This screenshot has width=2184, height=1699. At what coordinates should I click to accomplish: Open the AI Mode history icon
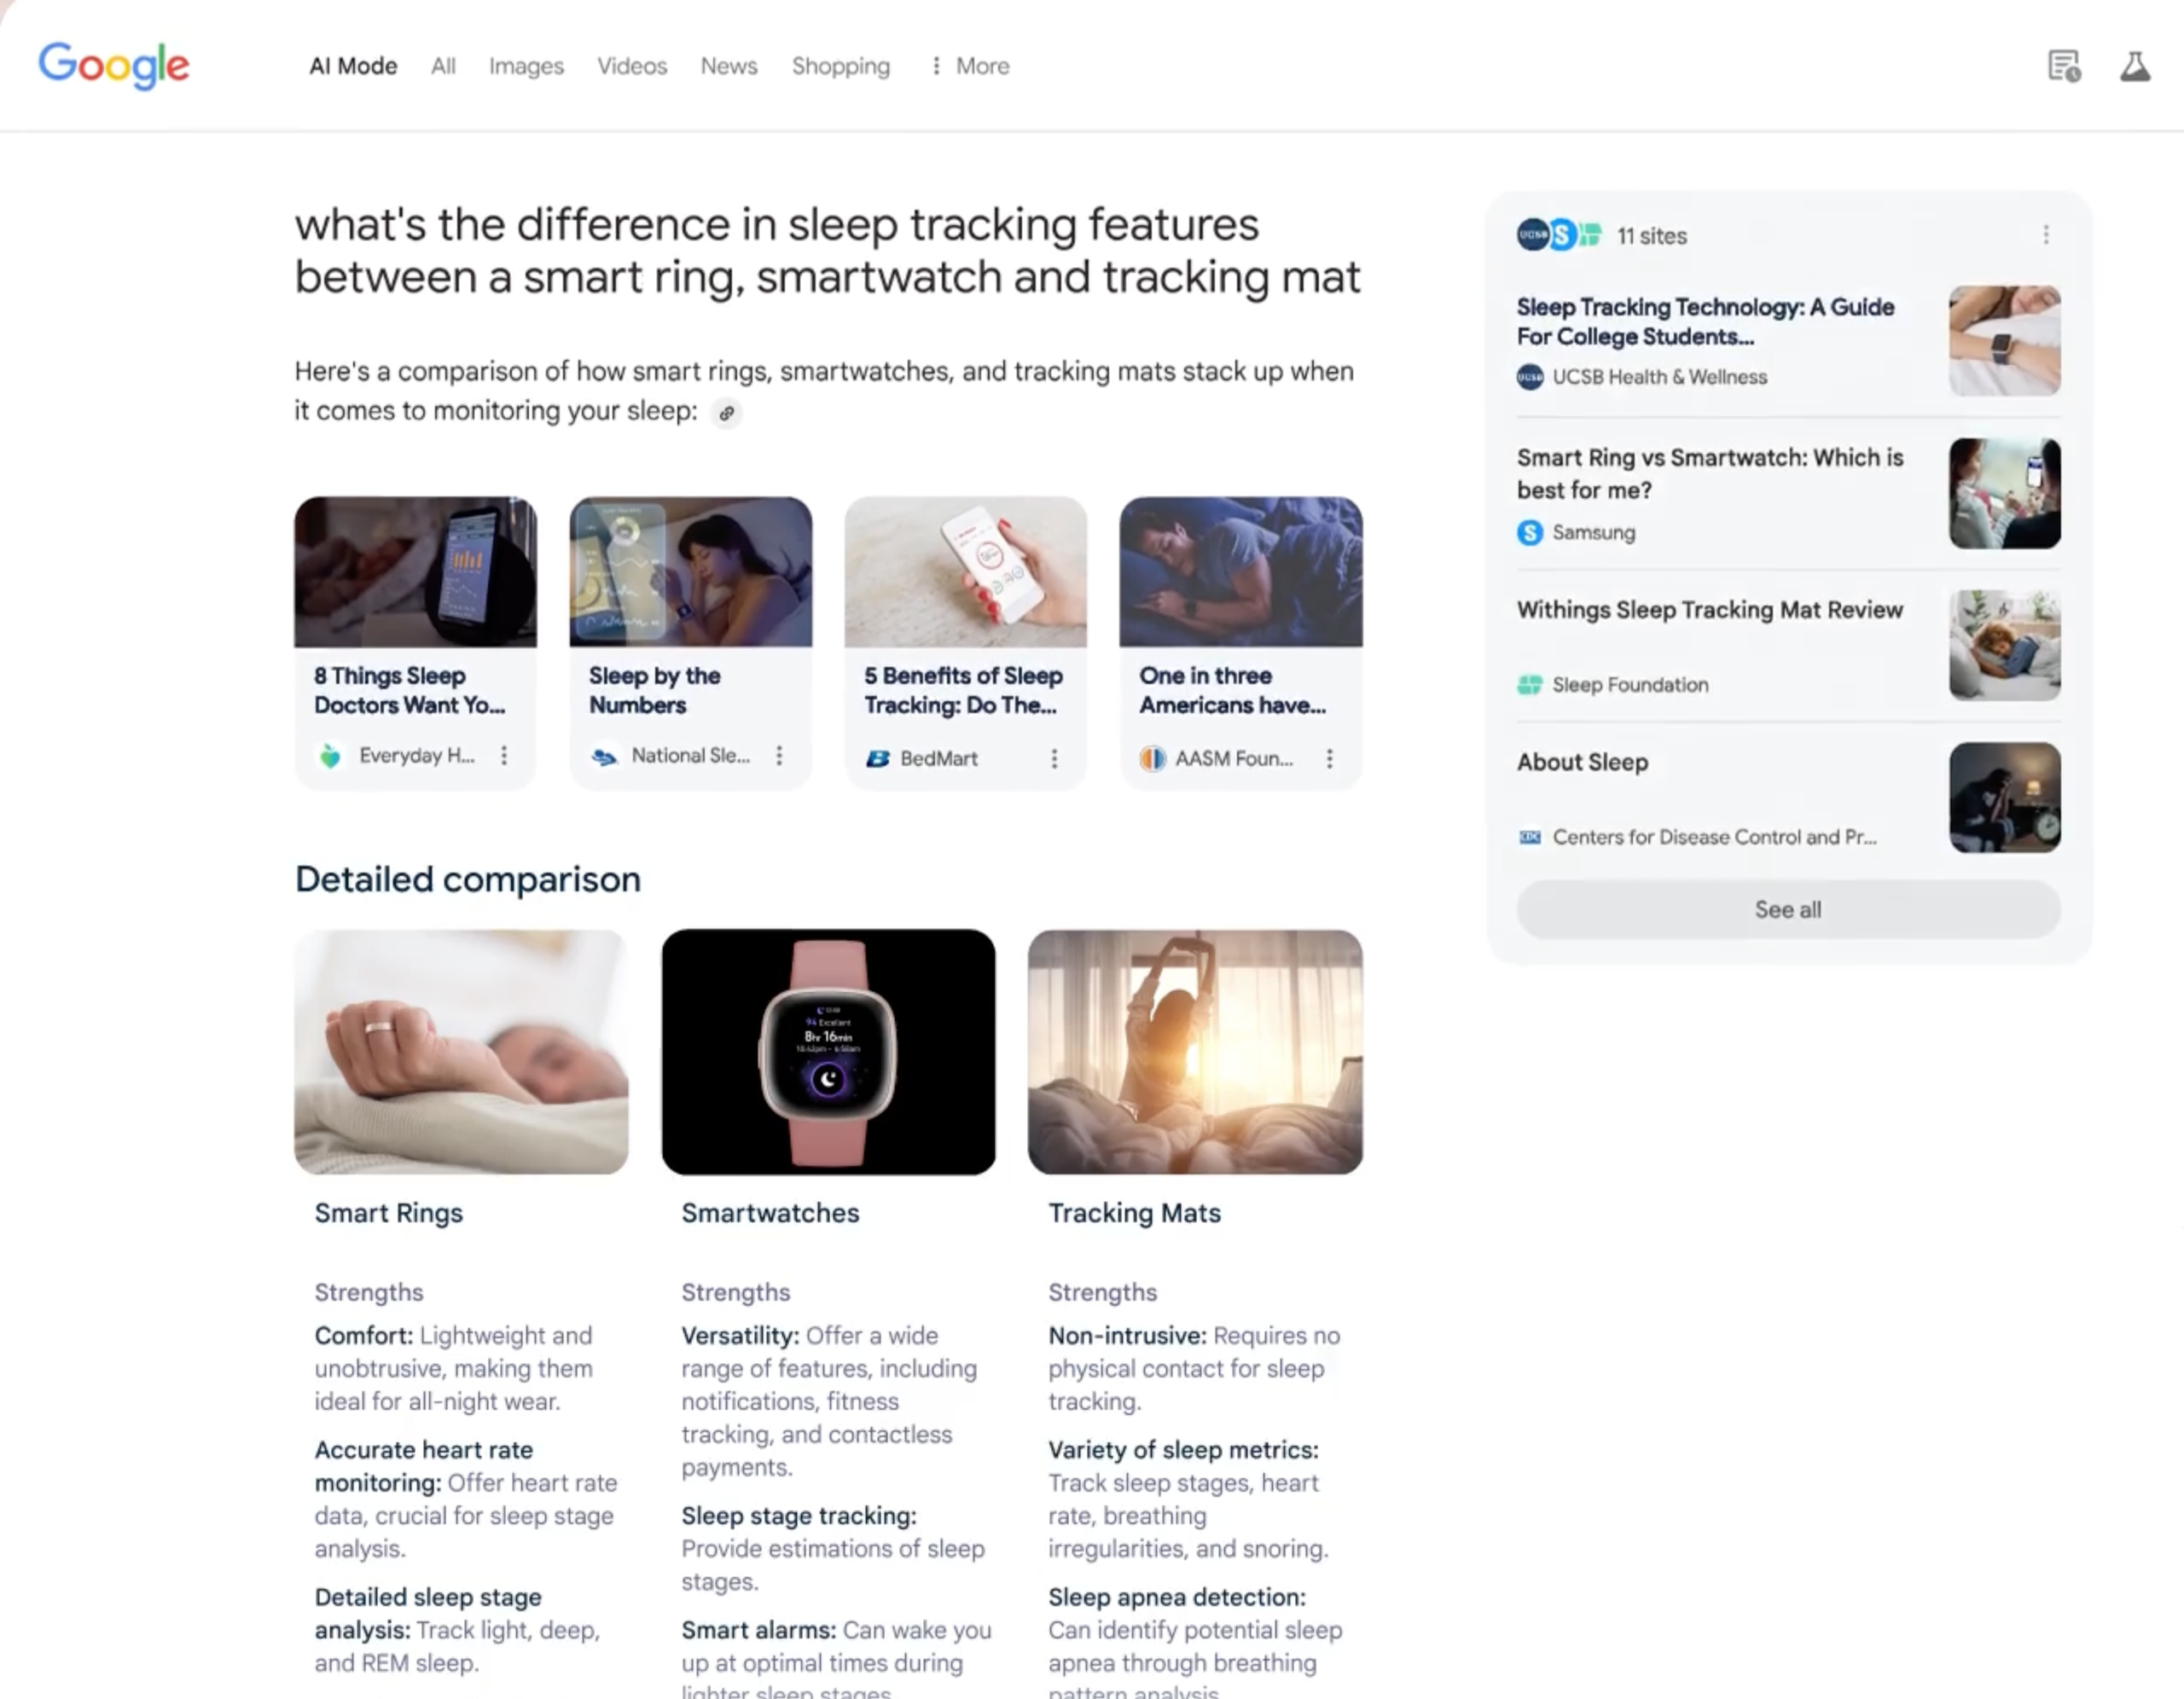point(2064,67)
